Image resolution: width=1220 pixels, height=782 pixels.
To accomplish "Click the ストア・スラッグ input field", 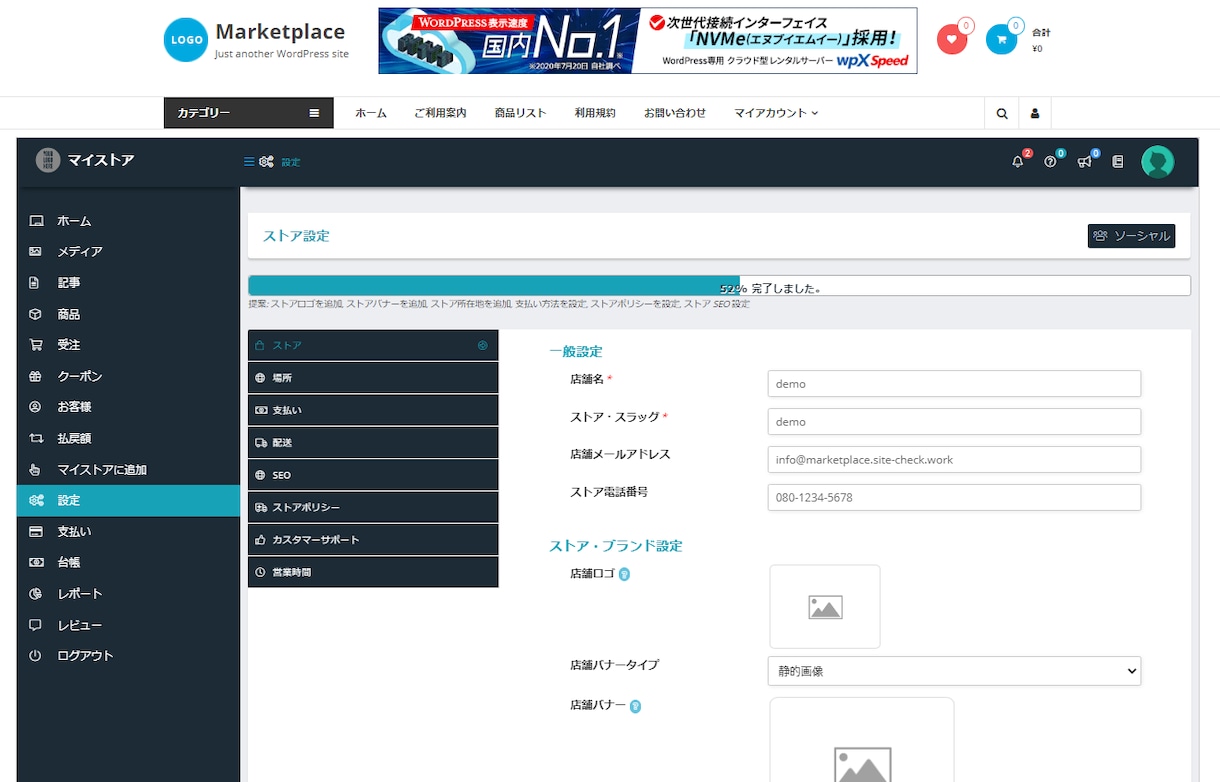I will pyautogui.click(x=954, y=422).
